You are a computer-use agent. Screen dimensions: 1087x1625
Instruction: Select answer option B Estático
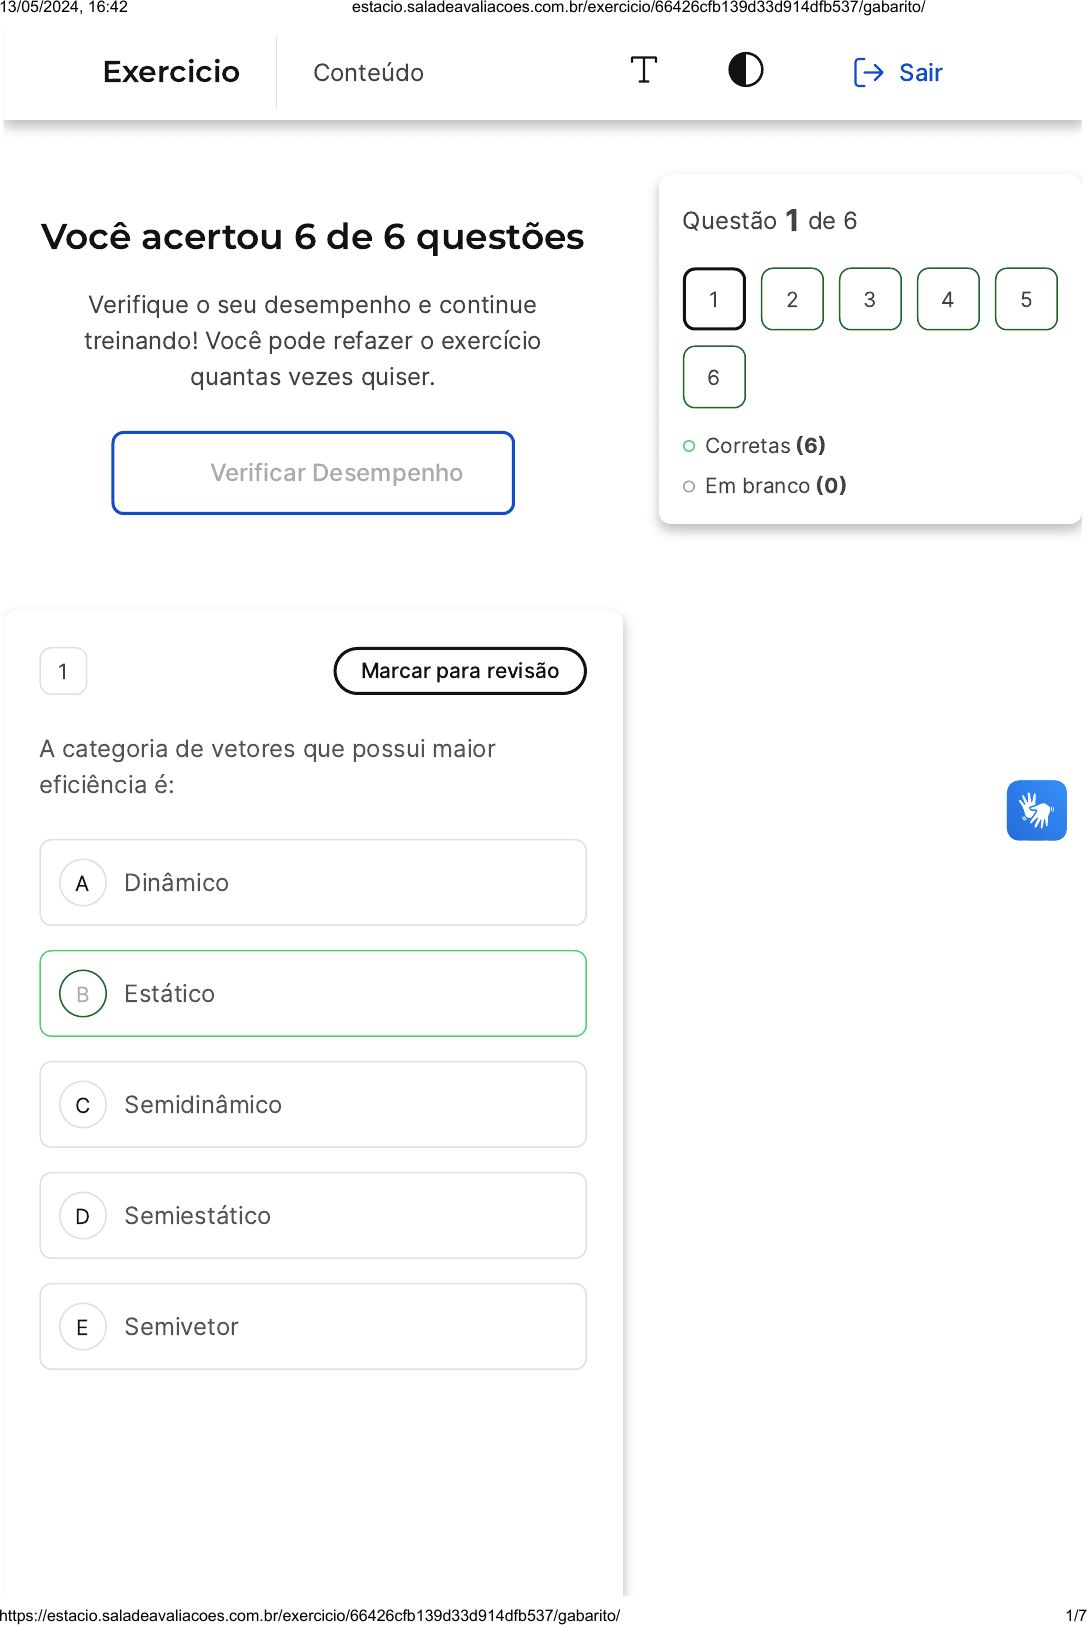coord(313,994)
